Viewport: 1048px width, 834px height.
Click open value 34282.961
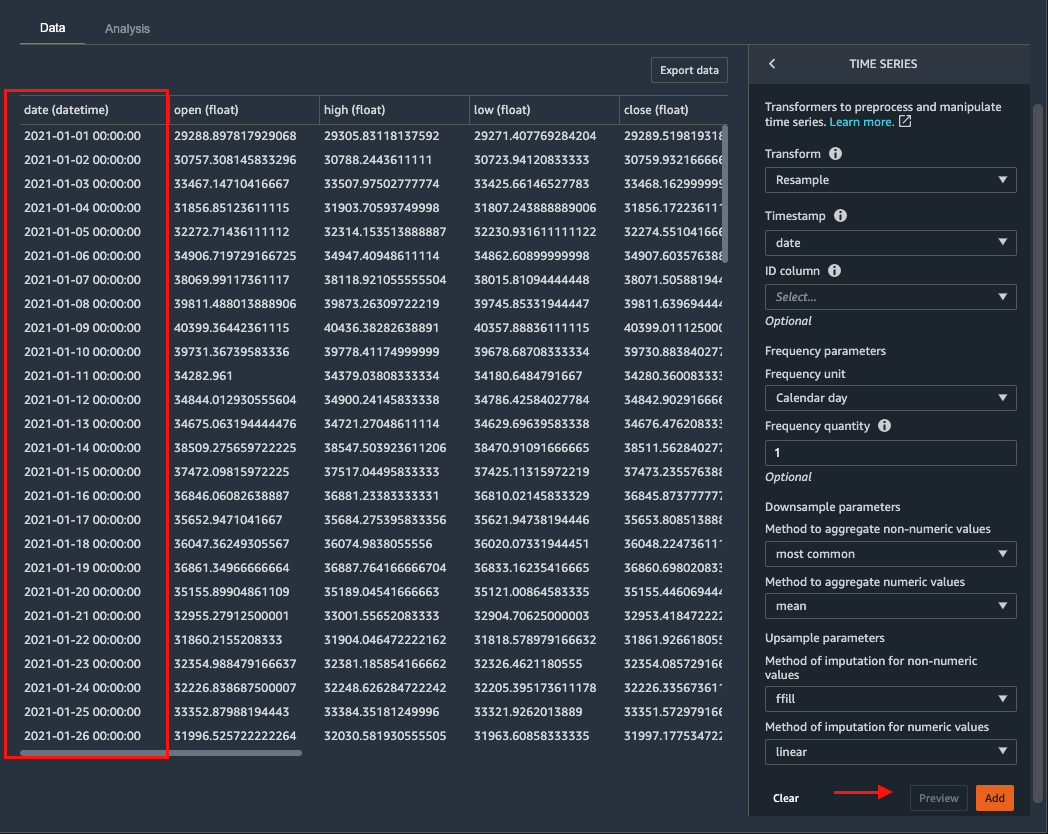(203, 376)
